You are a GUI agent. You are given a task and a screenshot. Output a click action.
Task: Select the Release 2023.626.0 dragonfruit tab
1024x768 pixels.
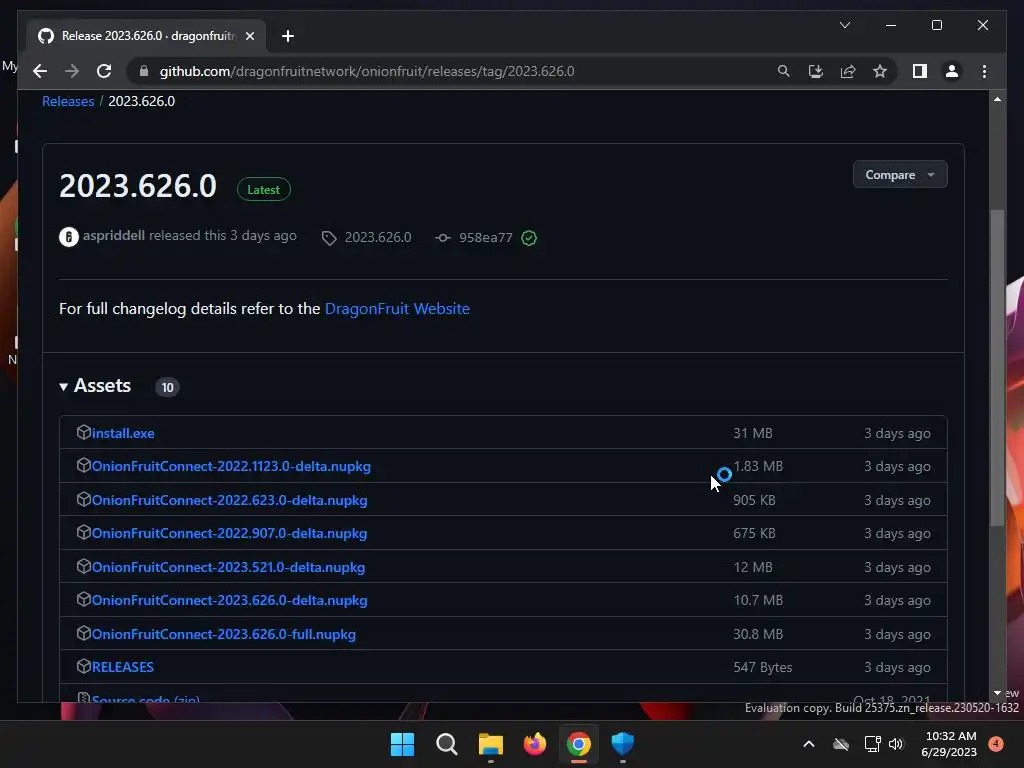click(146, 36)
